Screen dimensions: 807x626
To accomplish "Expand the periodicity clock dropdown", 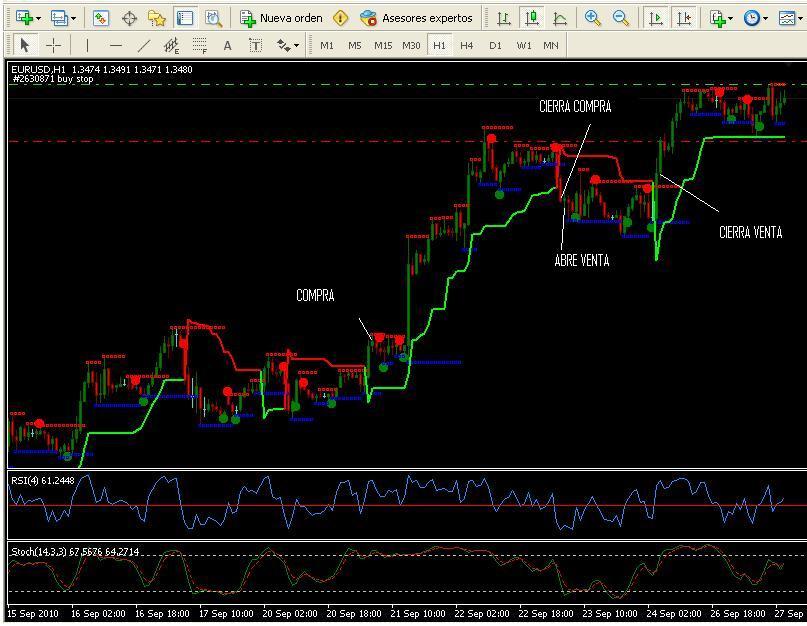I will click(766, 18).
